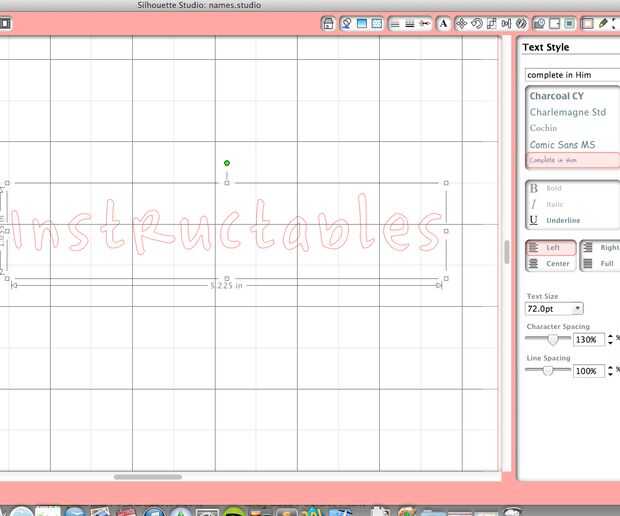Click the icon at the toolbar's left edge
Image resolution: width=620 pixels, height=516 pixels.
tap(6, 23)
